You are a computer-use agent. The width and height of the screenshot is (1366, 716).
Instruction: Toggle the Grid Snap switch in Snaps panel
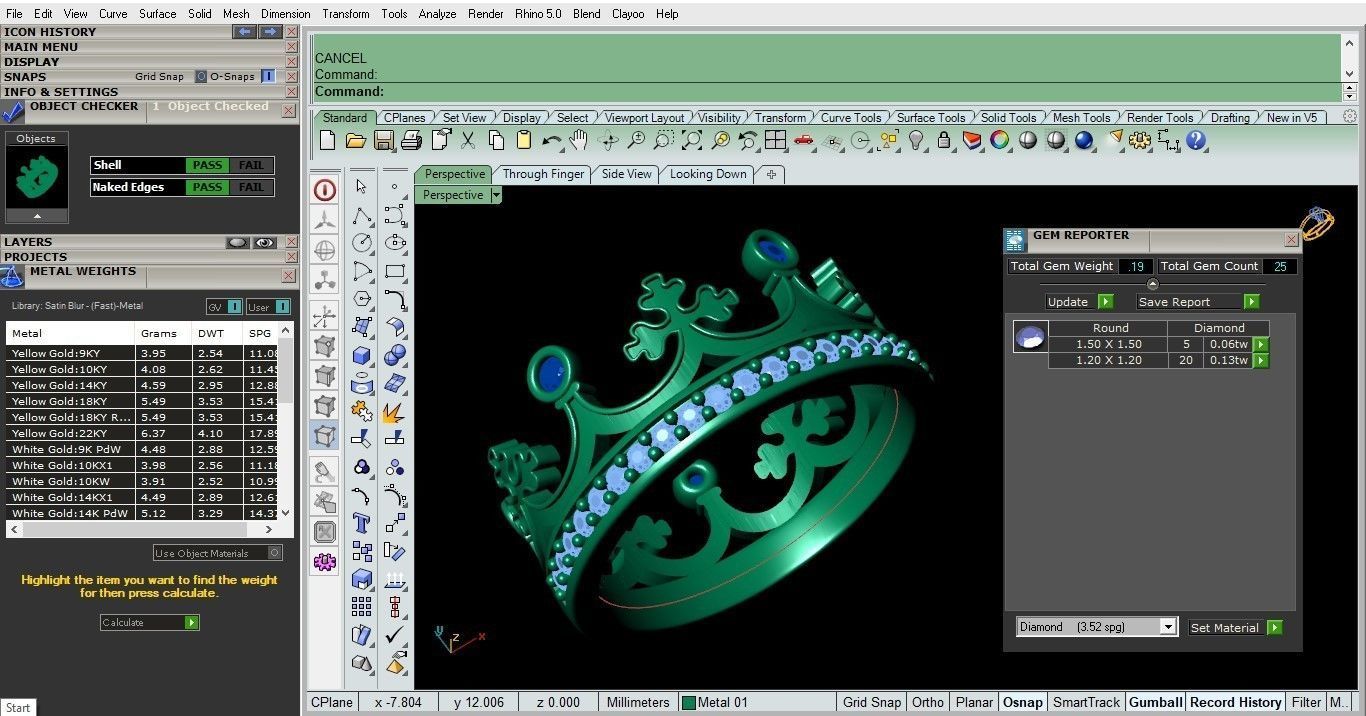point(201,76)
